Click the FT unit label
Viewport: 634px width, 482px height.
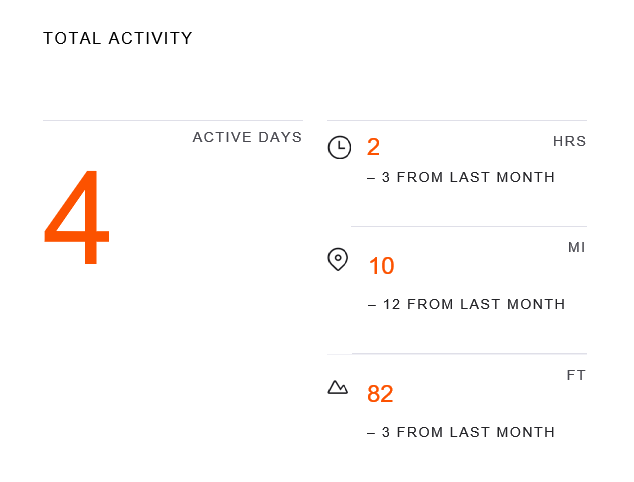pyautogui.click(x=576, y=375)
